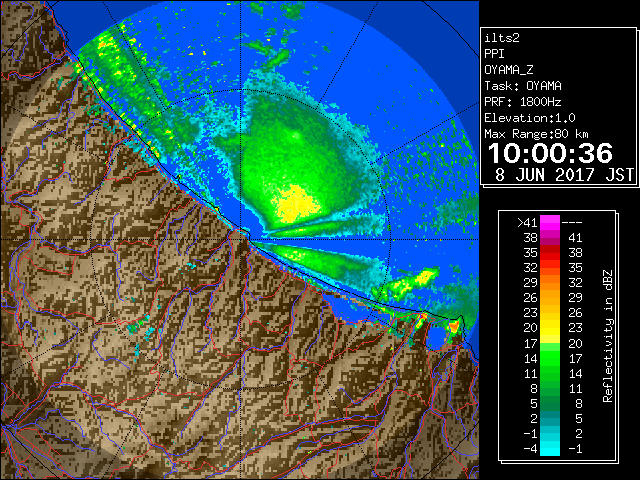Select the "Task: OYAMA" line

coord(523,86)
